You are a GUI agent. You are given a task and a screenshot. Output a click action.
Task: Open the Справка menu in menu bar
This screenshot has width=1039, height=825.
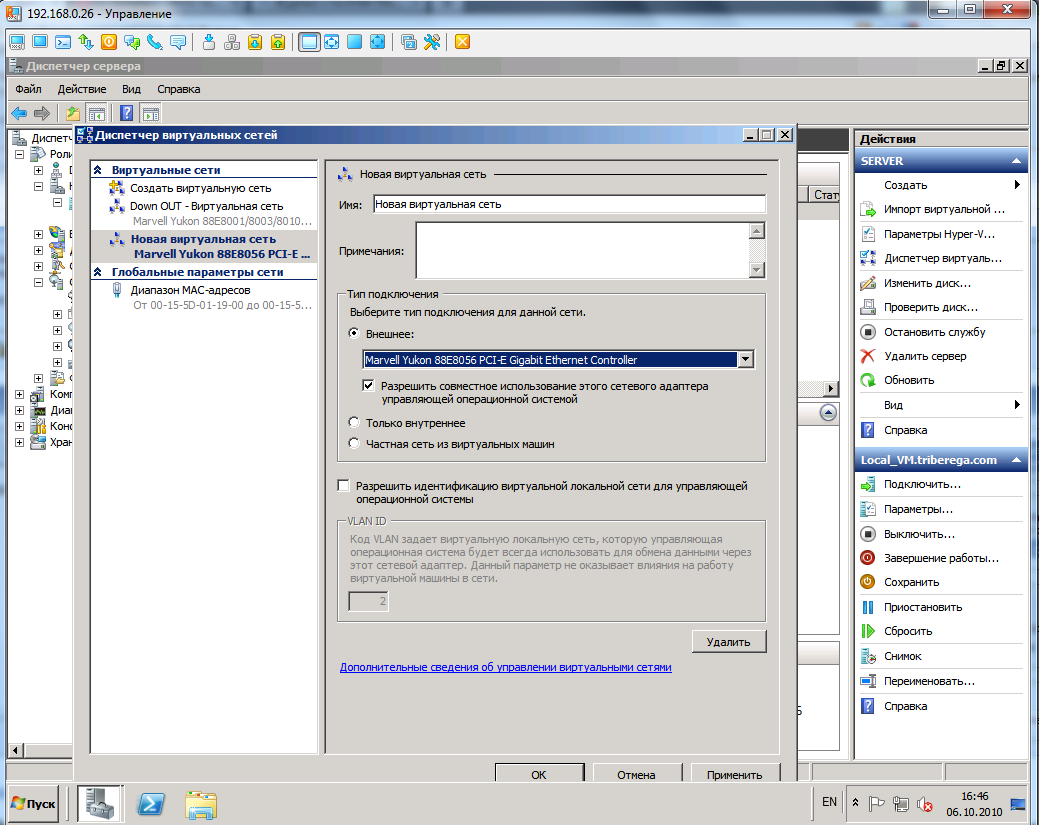pyautogui.click(x=178, y=89)
